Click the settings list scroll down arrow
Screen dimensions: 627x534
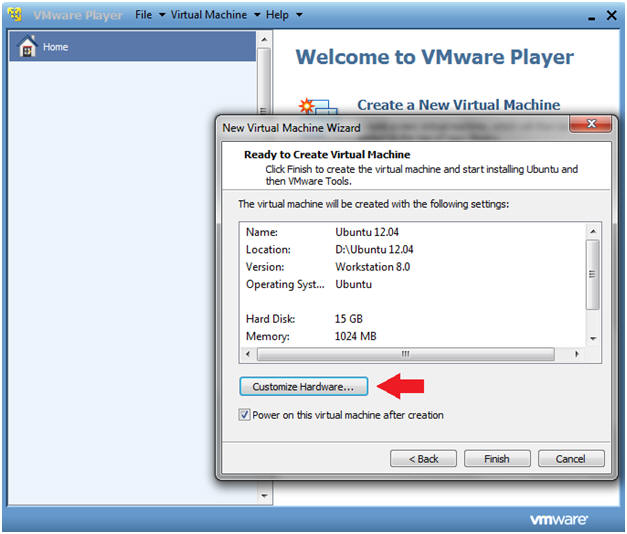click(x=593, y=339)
